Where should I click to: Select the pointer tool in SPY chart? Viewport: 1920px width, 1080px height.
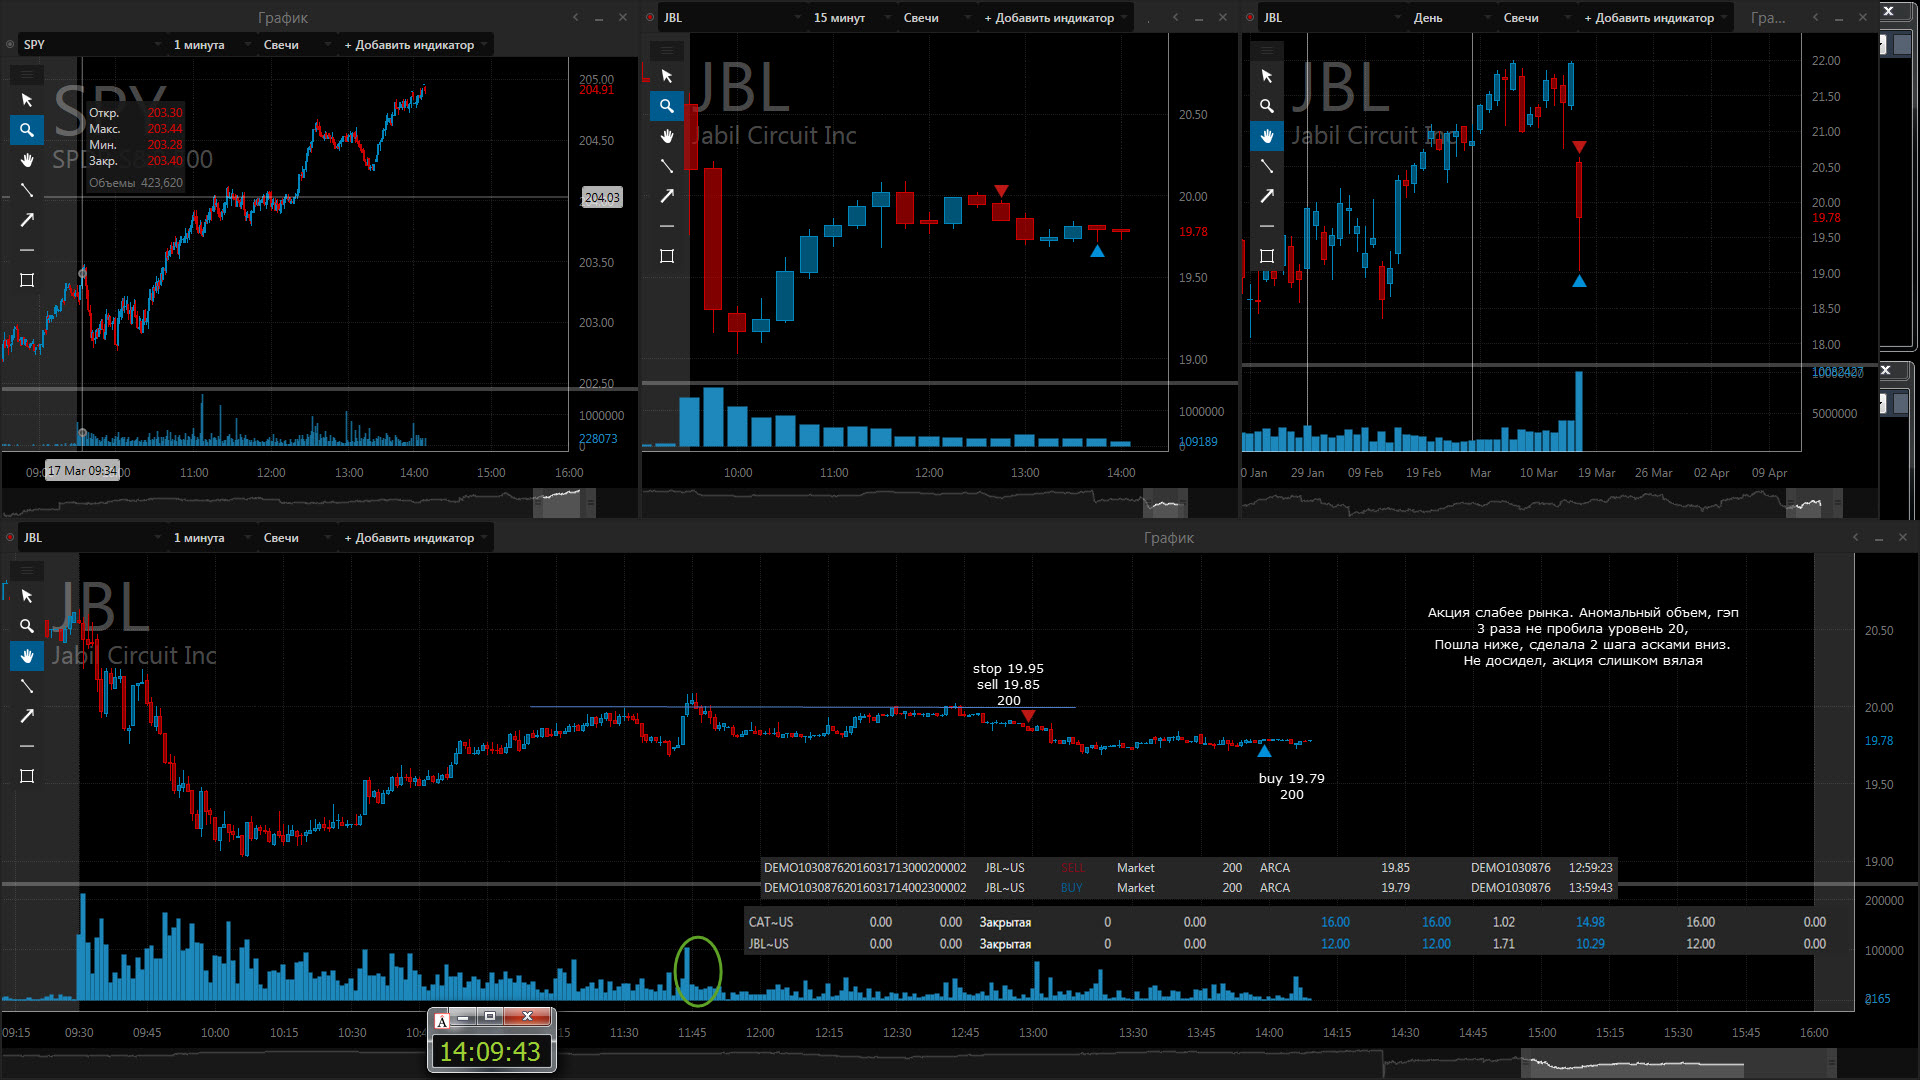pyautogui.click(x=27, y=100)
